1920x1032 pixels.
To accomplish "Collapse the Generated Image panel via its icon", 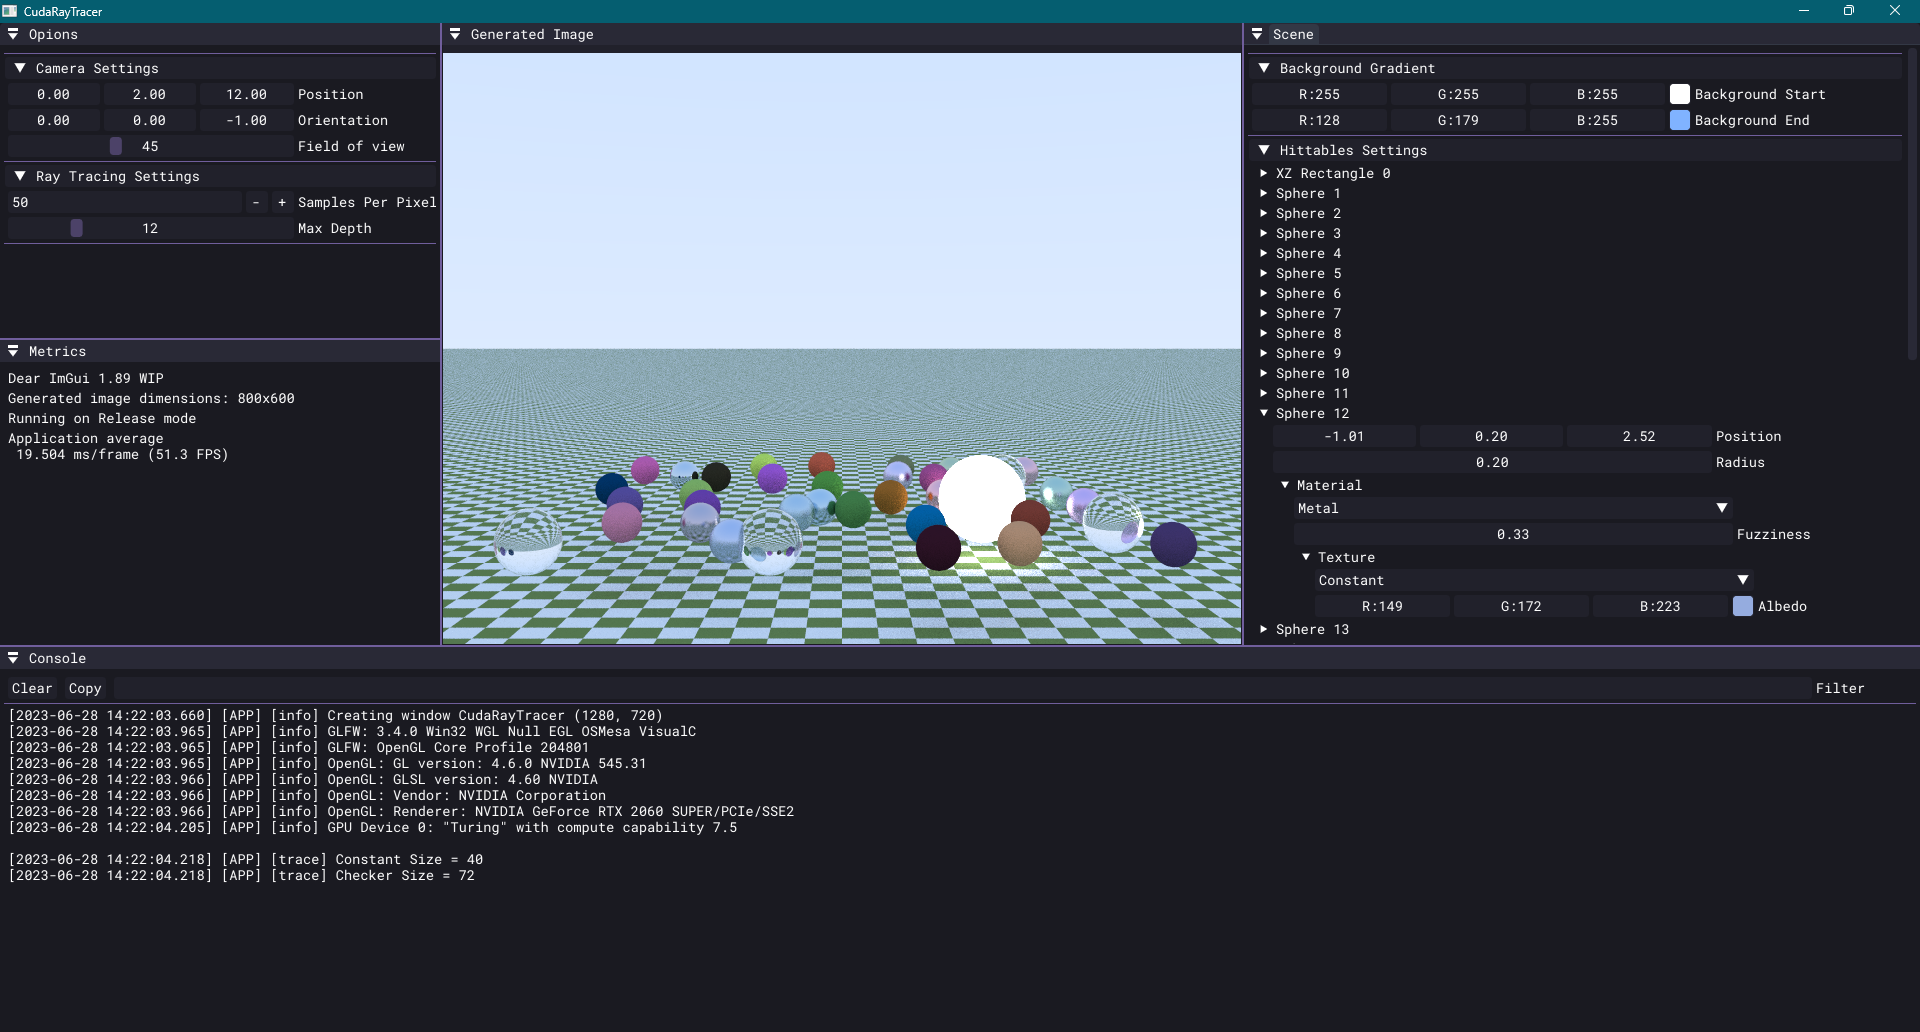I will click(456, 33).
